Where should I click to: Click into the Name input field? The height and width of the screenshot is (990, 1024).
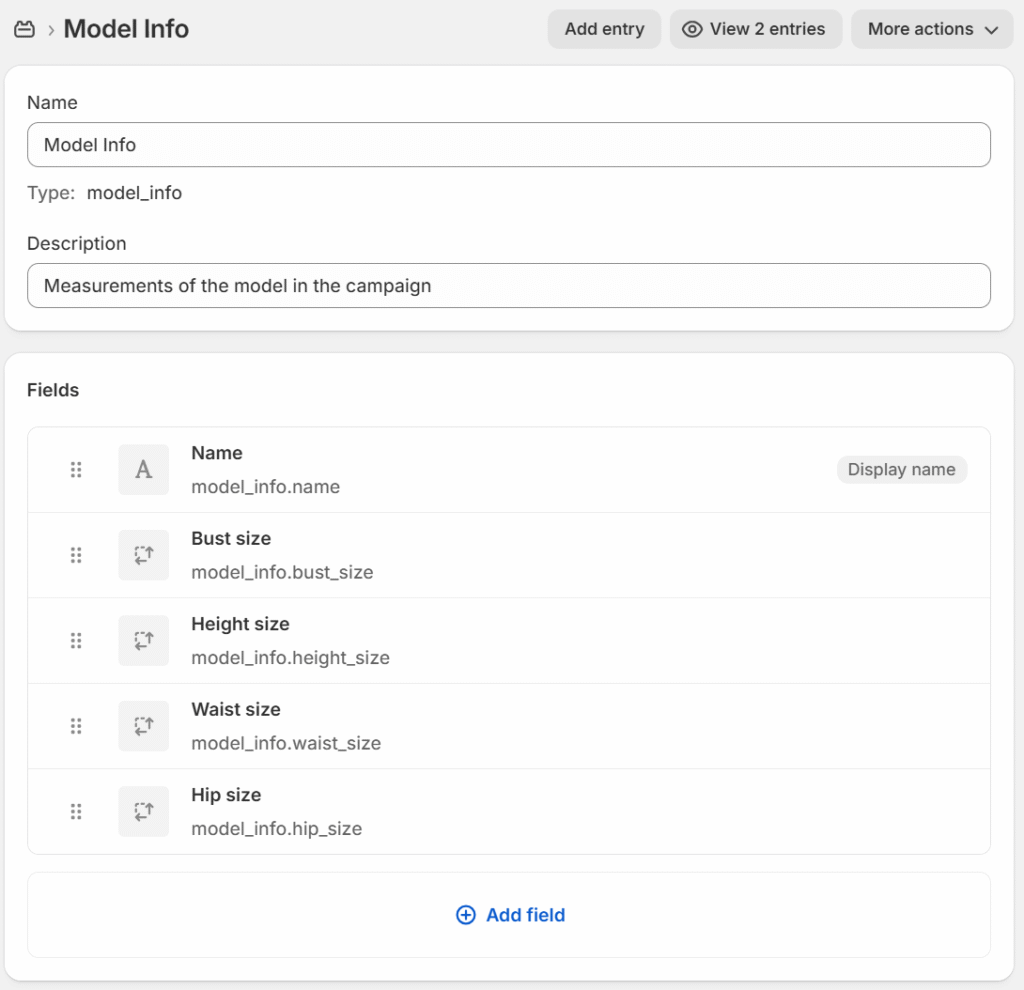pyautogui.click(x=508, y=145)
